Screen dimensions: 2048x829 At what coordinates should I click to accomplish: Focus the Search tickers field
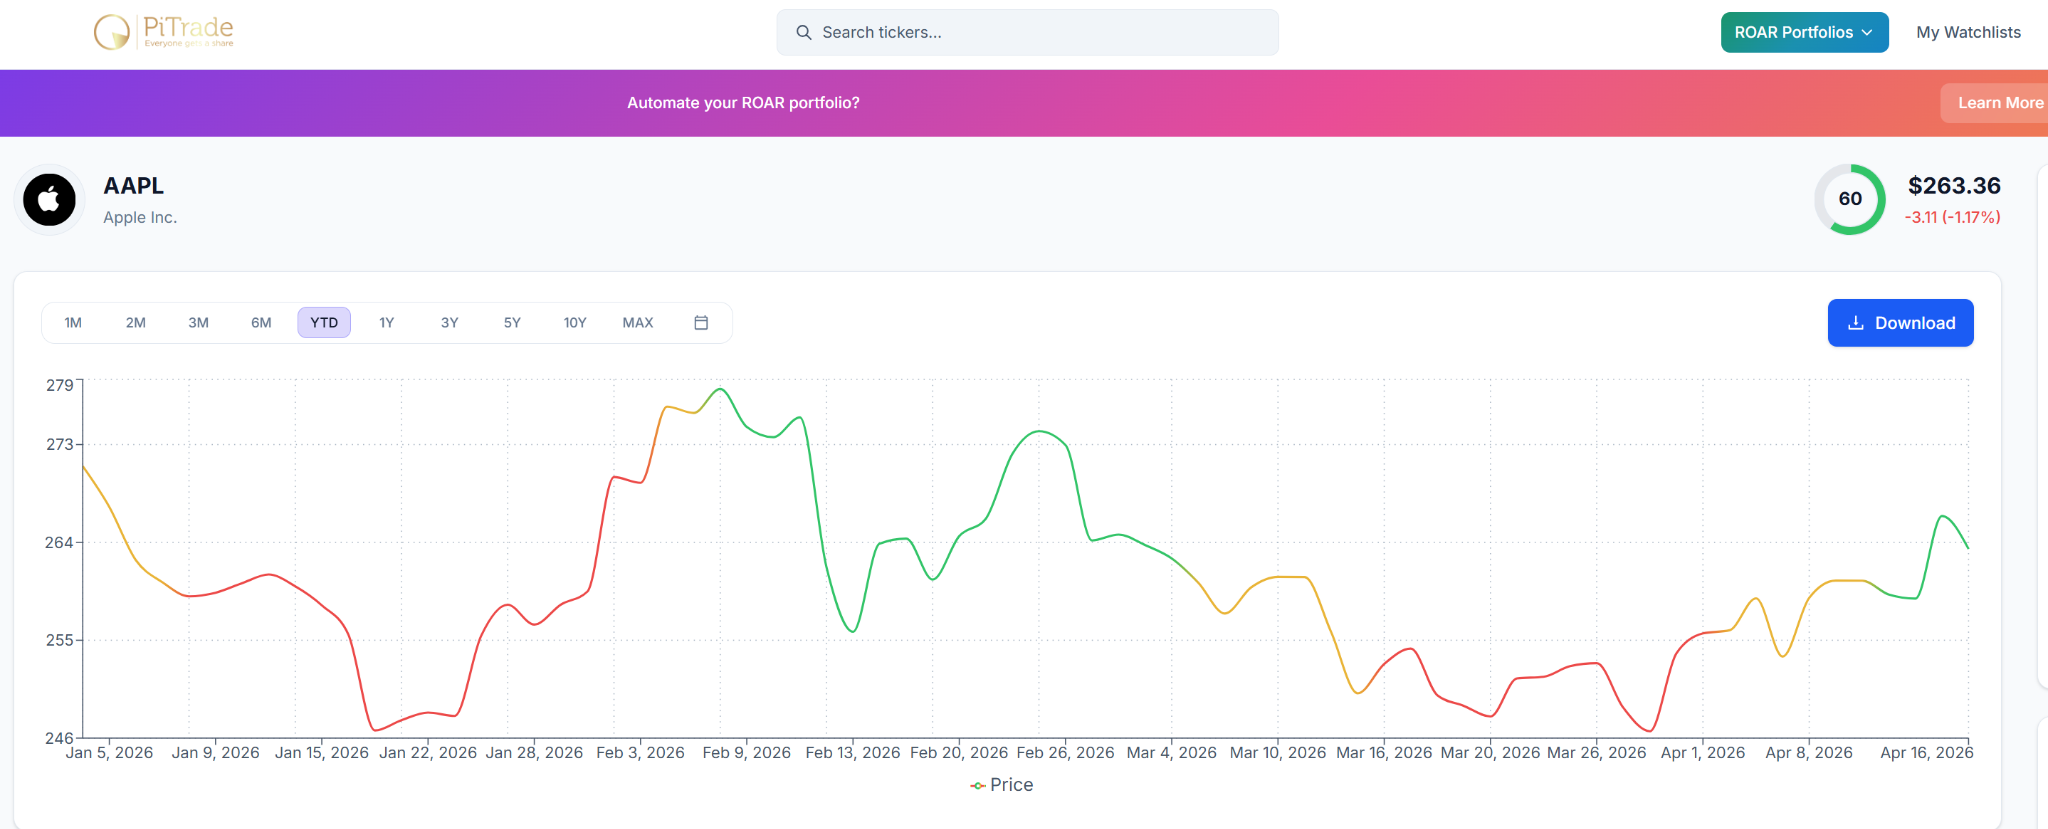click(x=1040, y=33)
